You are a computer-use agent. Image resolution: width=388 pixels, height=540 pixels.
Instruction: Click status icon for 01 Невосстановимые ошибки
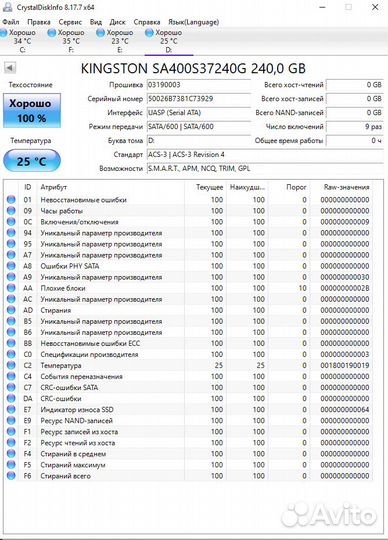click(x=11, y=199)
